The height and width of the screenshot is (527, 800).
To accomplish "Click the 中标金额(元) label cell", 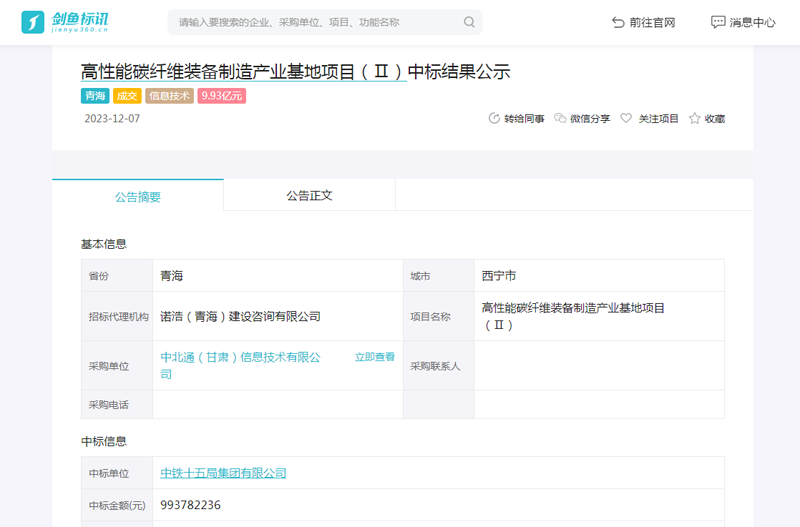I will [117, 505].
